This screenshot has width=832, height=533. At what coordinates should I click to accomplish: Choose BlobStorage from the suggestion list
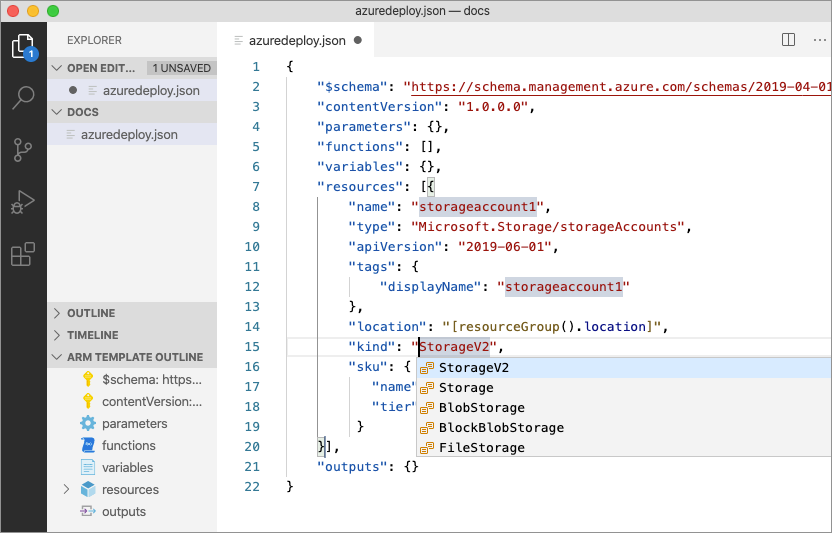pos(481,408)
